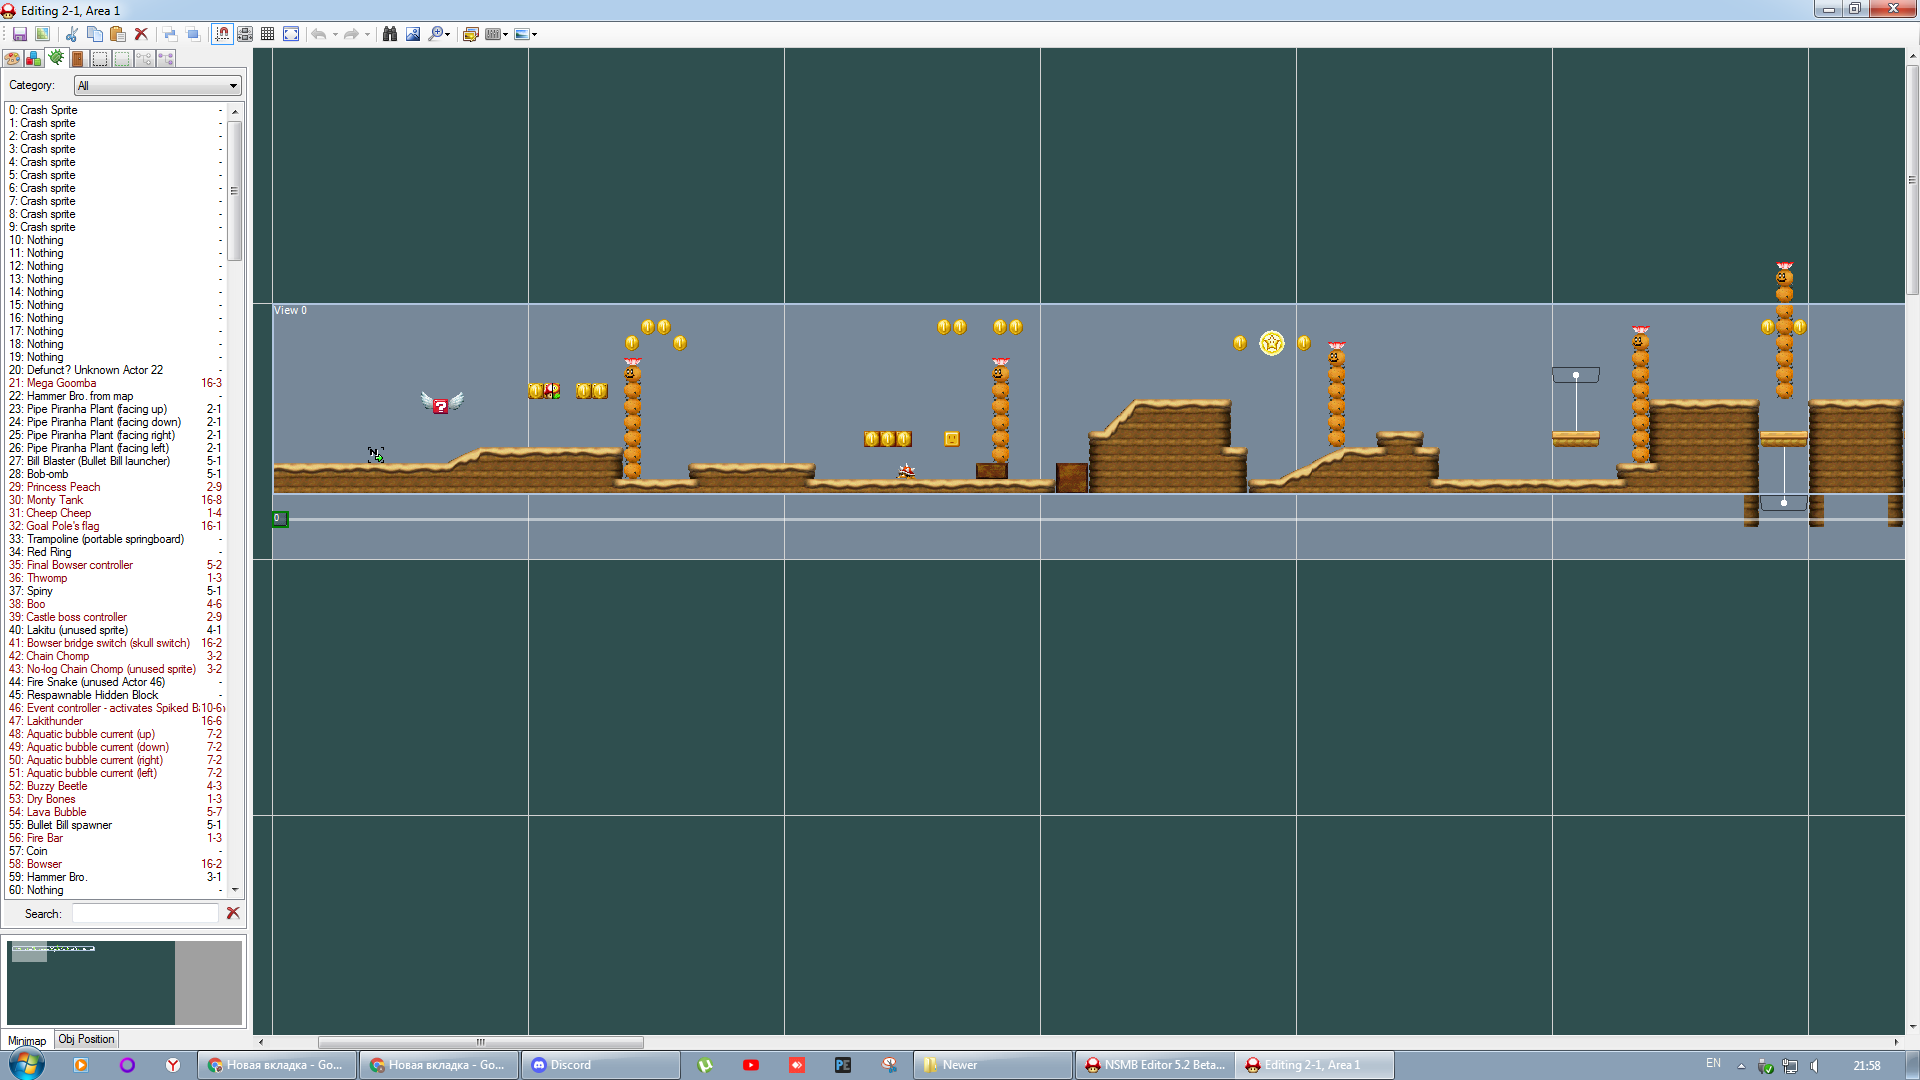Select sprite 37: Spiny in list

tap(40, 591)
